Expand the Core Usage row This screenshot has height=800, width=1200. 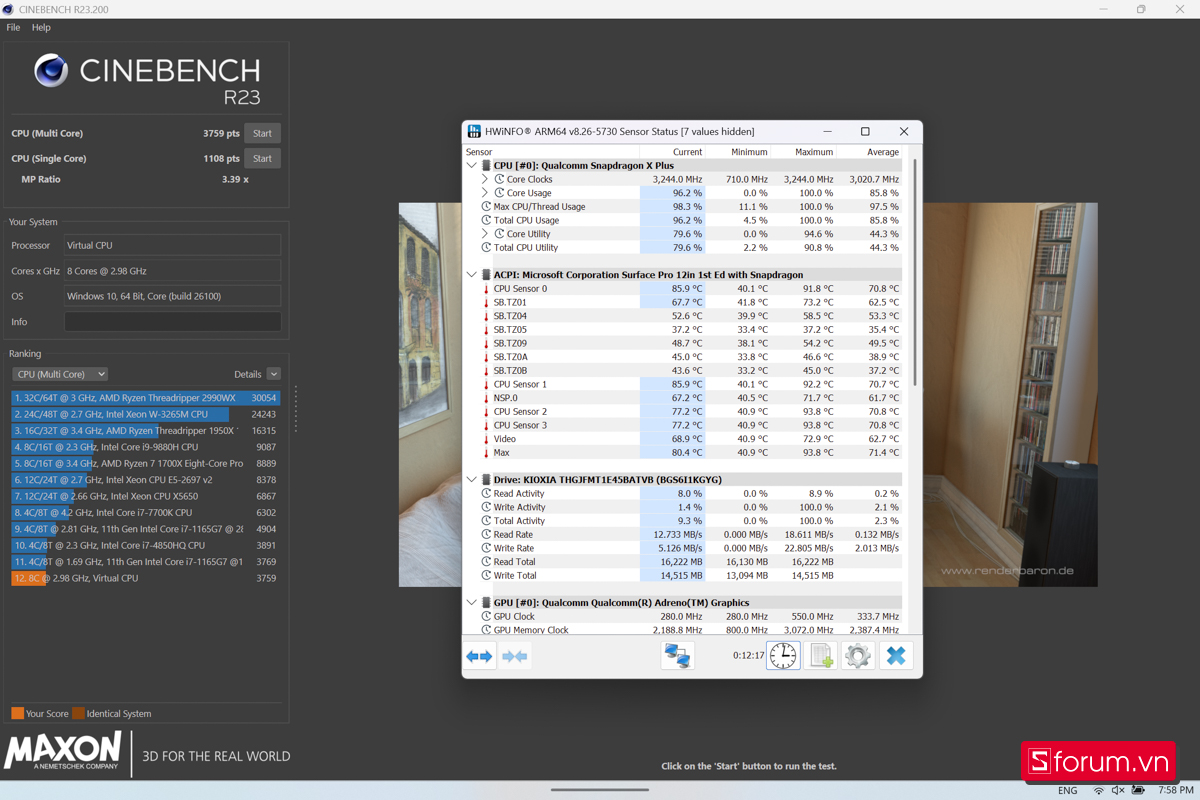485,193
